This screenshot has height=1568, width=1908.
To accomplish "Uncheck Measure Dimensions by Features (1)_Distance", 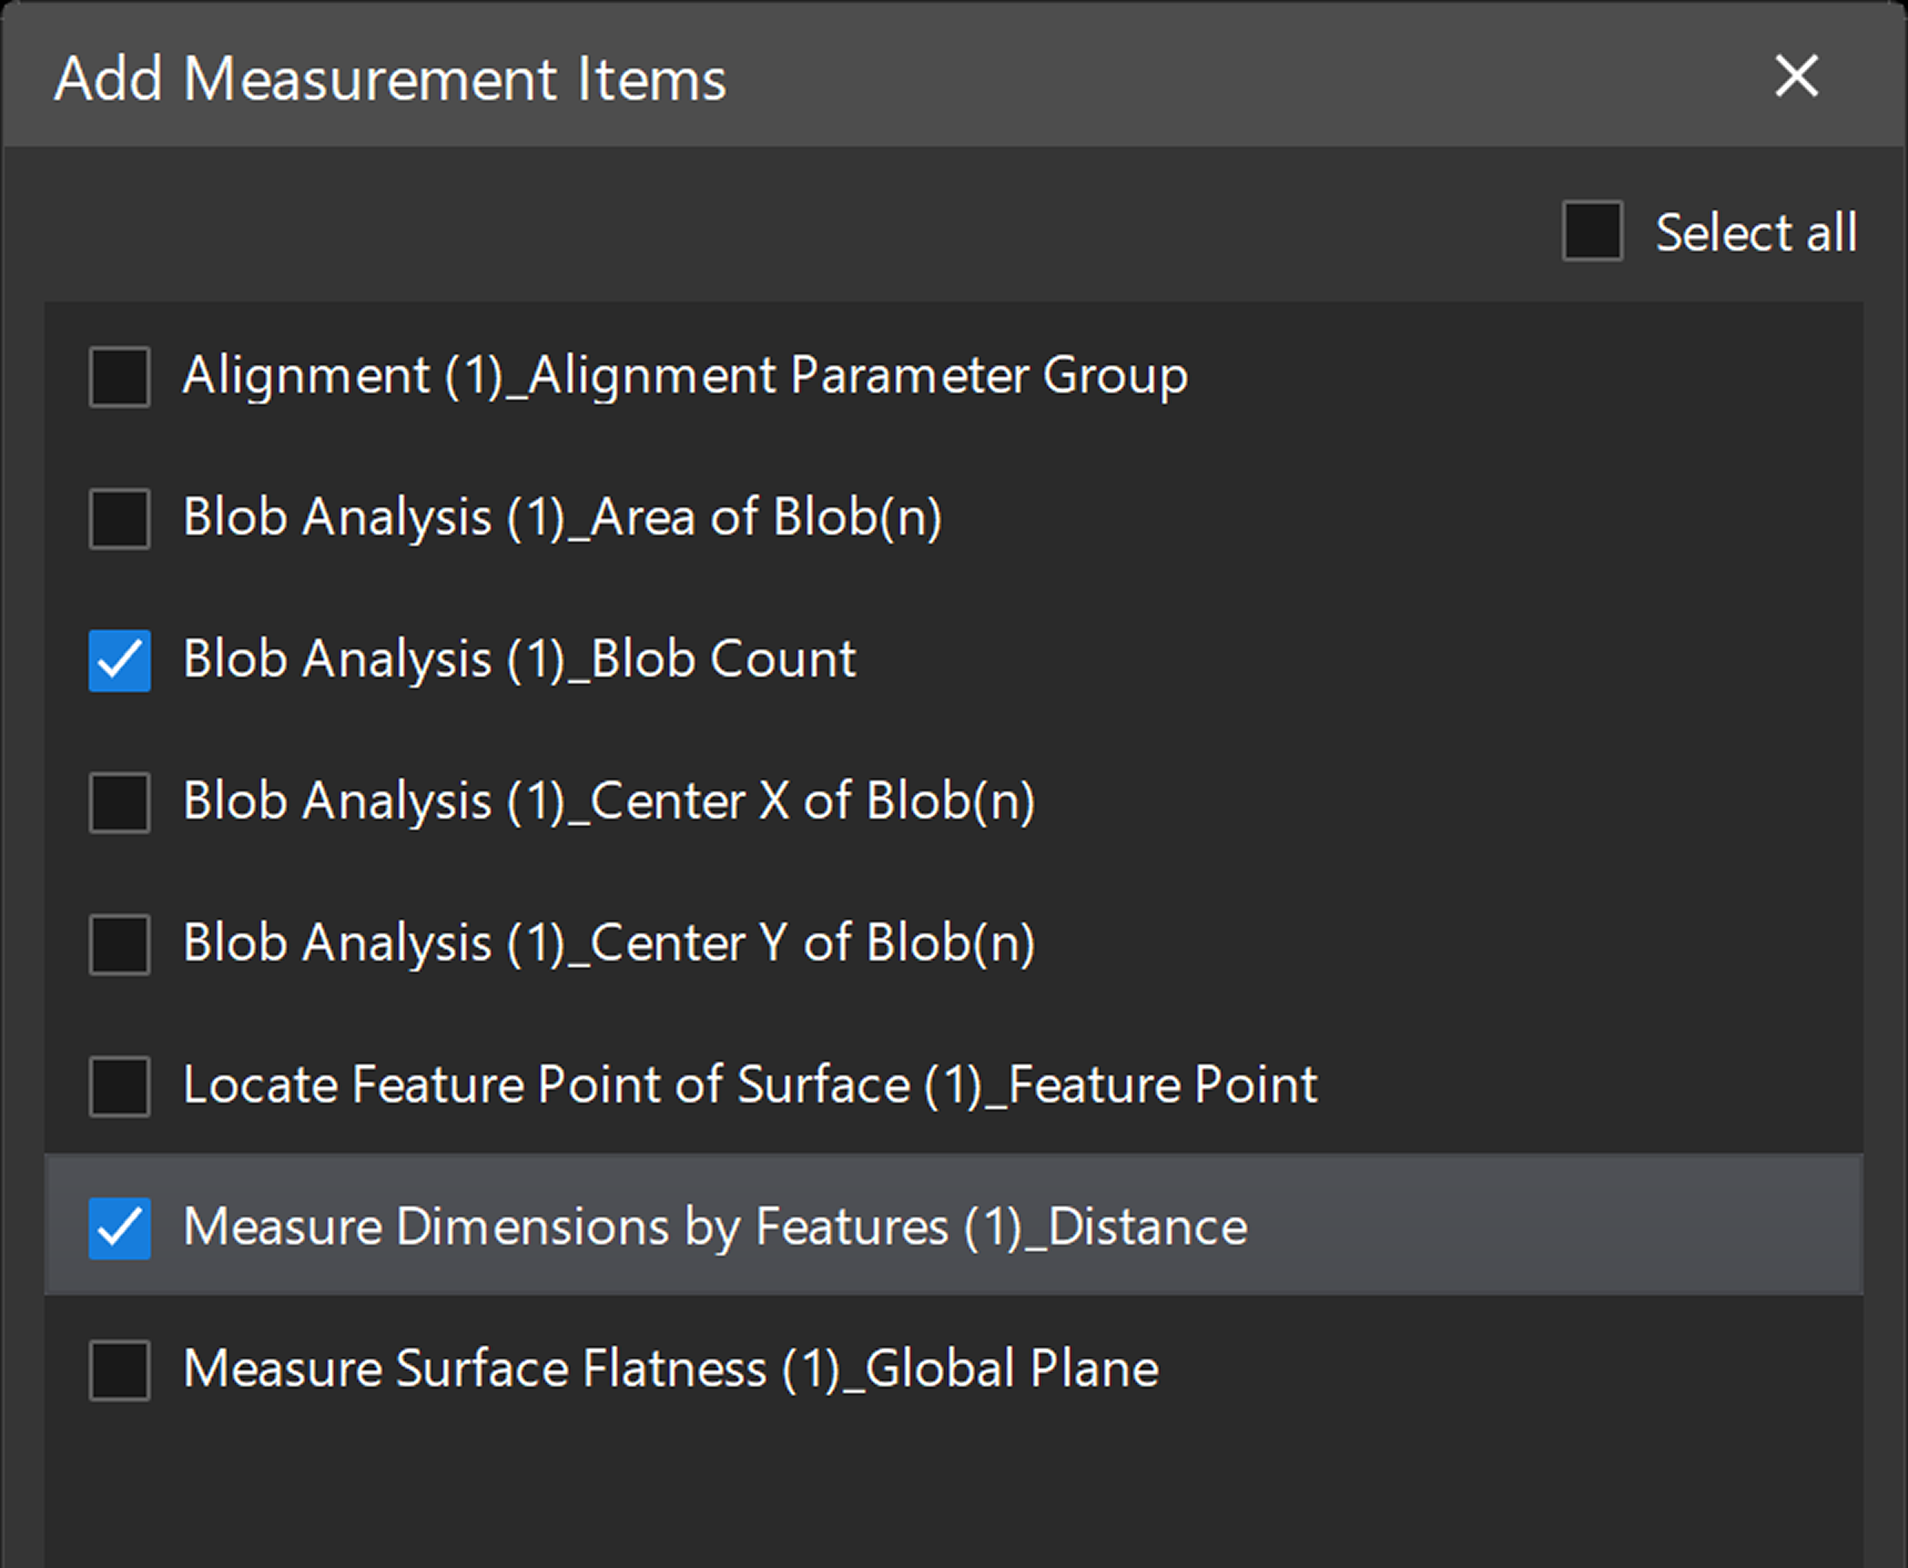I will (x=119, y=1229).
